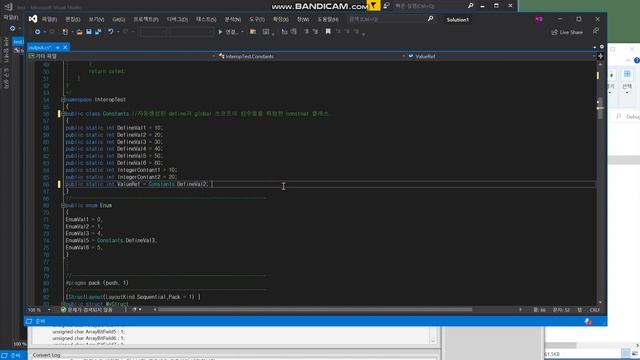The width and height of the screenshot is (640, 360).
Task: Click the horizontal scrollbar of the code editor
Action: pyautogui.click(x=315, y=310)
